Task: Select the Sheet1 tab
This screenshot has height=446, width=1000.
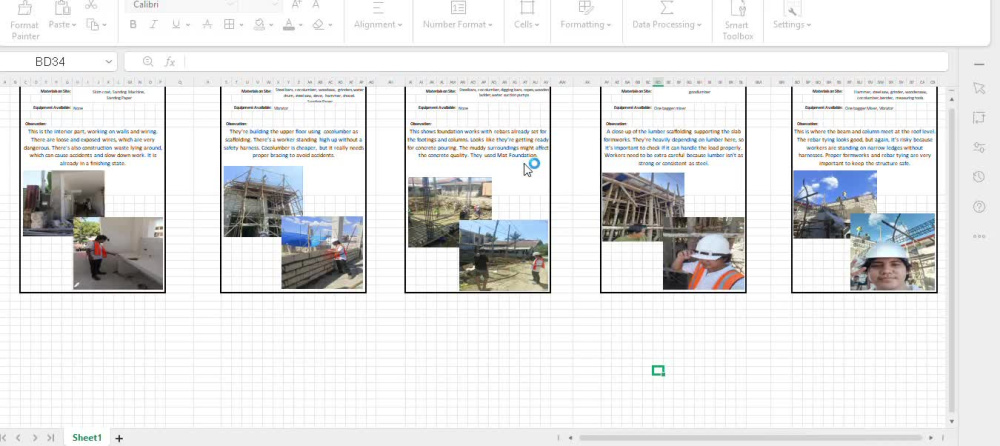Action: [x=87, y=438]
